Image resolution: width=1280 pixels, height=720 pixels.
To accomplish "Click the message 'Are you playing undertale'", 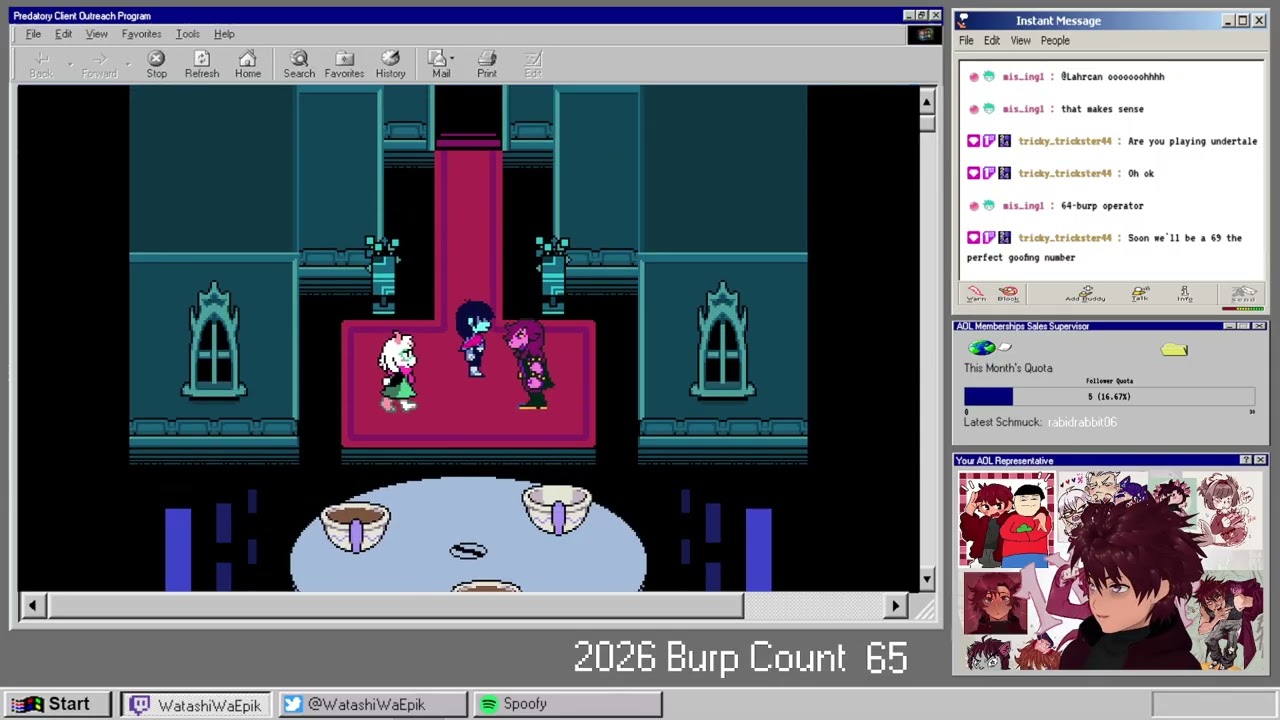I will pyautogui.click(x=1192, y=141).
